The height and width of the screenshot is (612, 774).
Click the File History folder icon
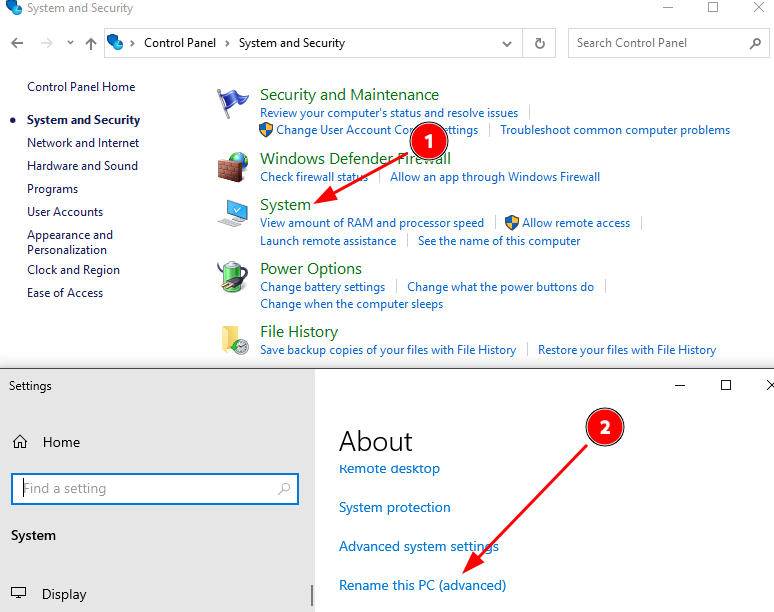click(x=234, y=340)
